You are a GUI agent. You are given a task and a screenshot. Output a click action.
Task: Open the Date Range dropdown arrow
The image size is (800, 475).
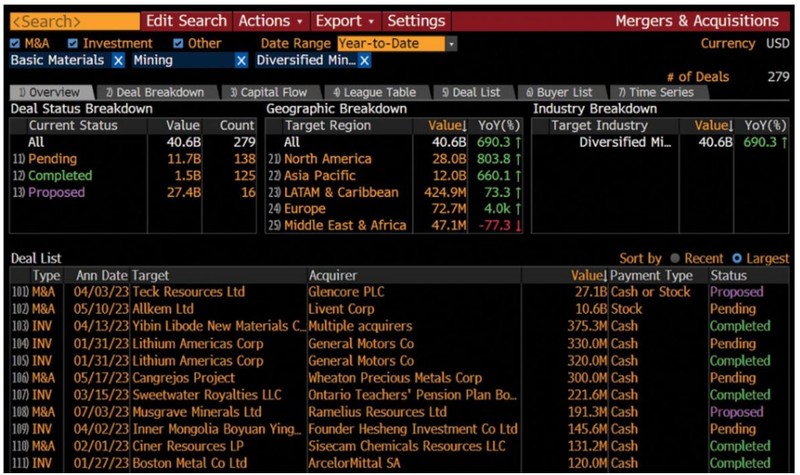coord(452,44)
